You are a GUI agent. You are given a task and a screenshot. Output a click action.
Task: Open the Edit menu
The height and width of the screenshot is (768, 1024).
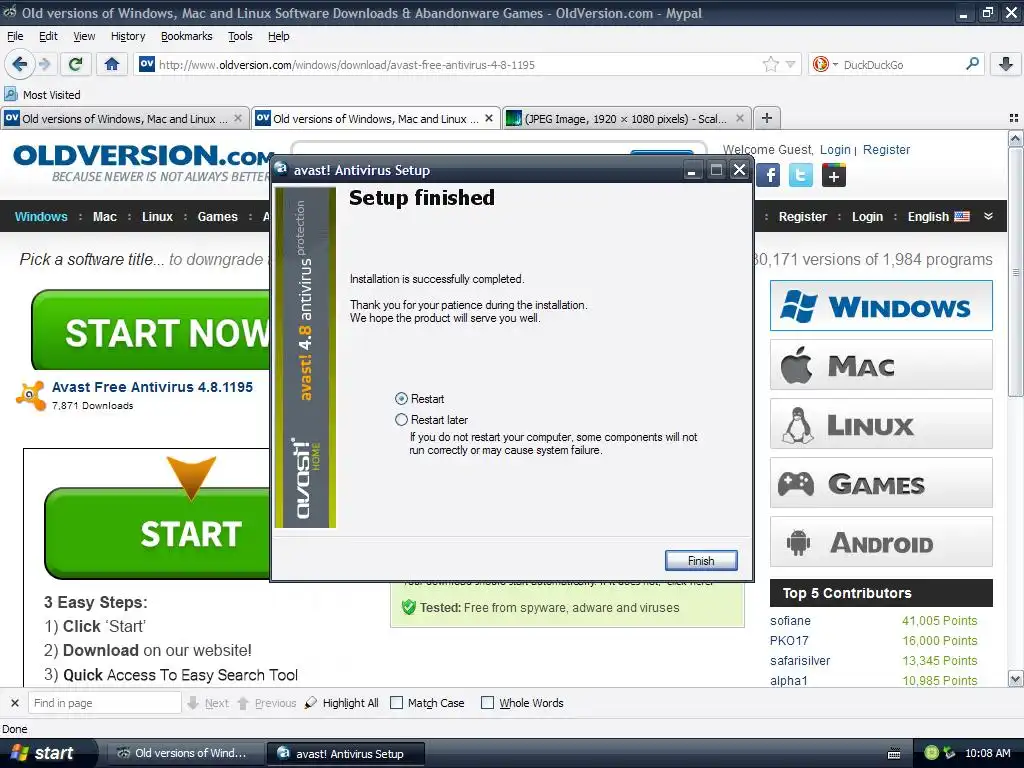[x=48, y=36]
